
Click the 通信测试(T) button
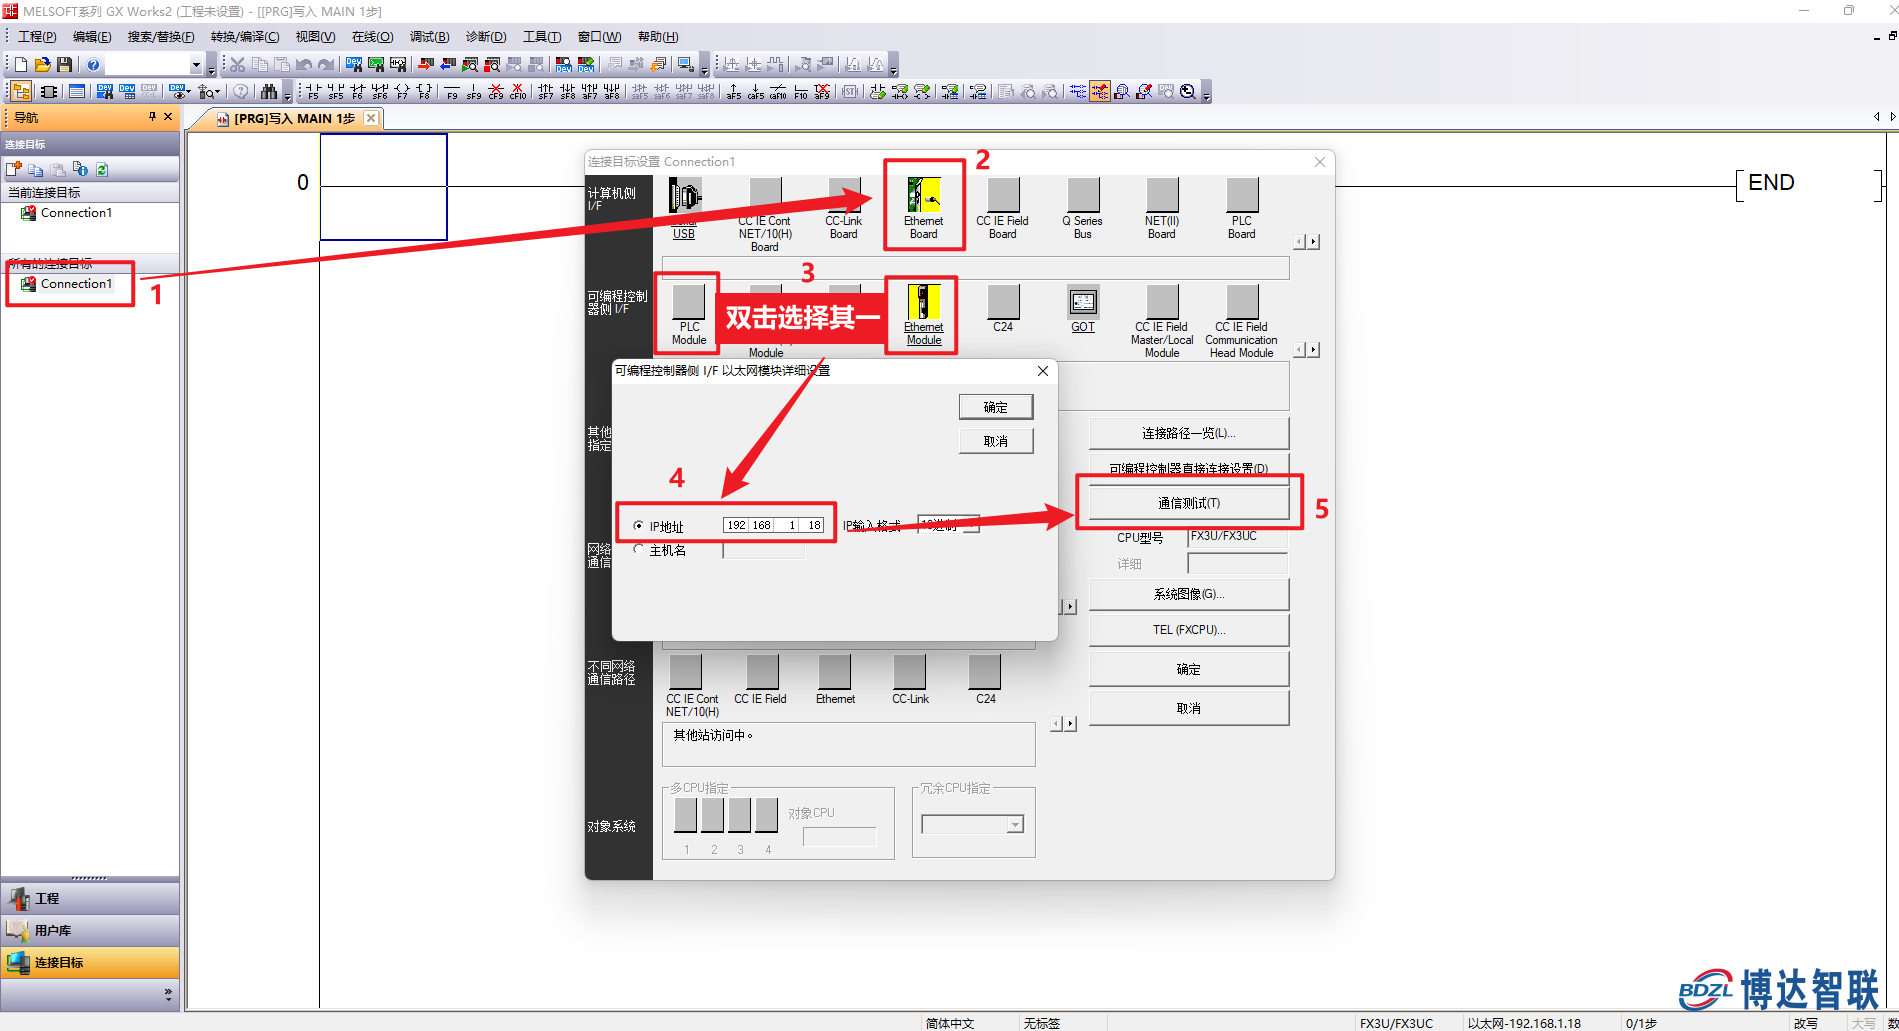[x=1189, y=503]
